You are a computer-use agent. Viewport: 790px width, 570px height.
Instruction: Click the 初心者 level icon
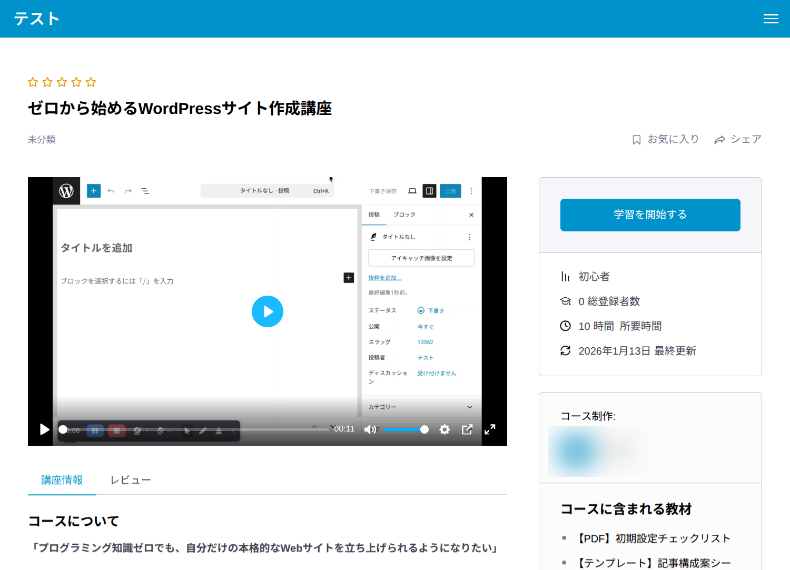(565, 276)
